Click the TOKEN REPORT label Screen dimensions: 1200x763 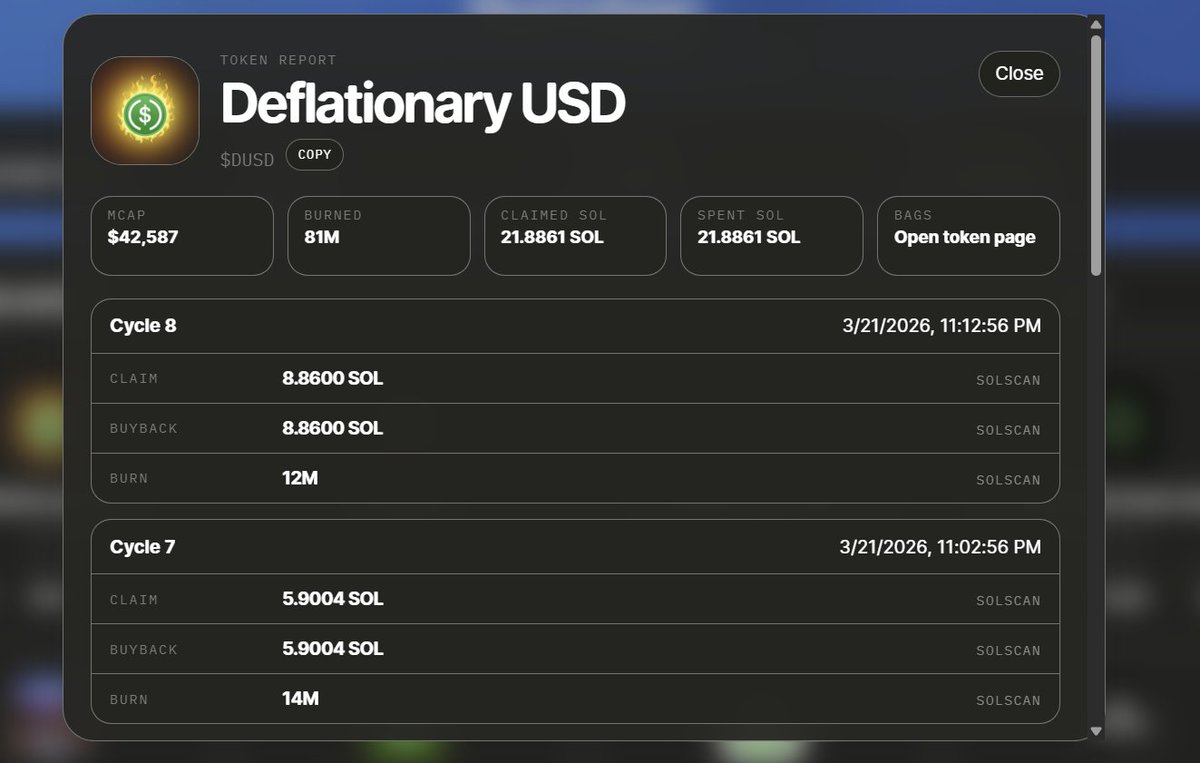278,60
